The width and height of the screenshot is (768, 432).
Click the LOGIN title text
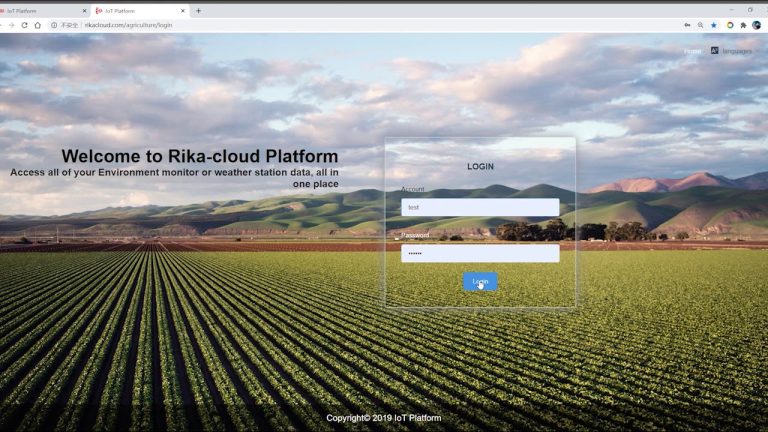point(480,167)
